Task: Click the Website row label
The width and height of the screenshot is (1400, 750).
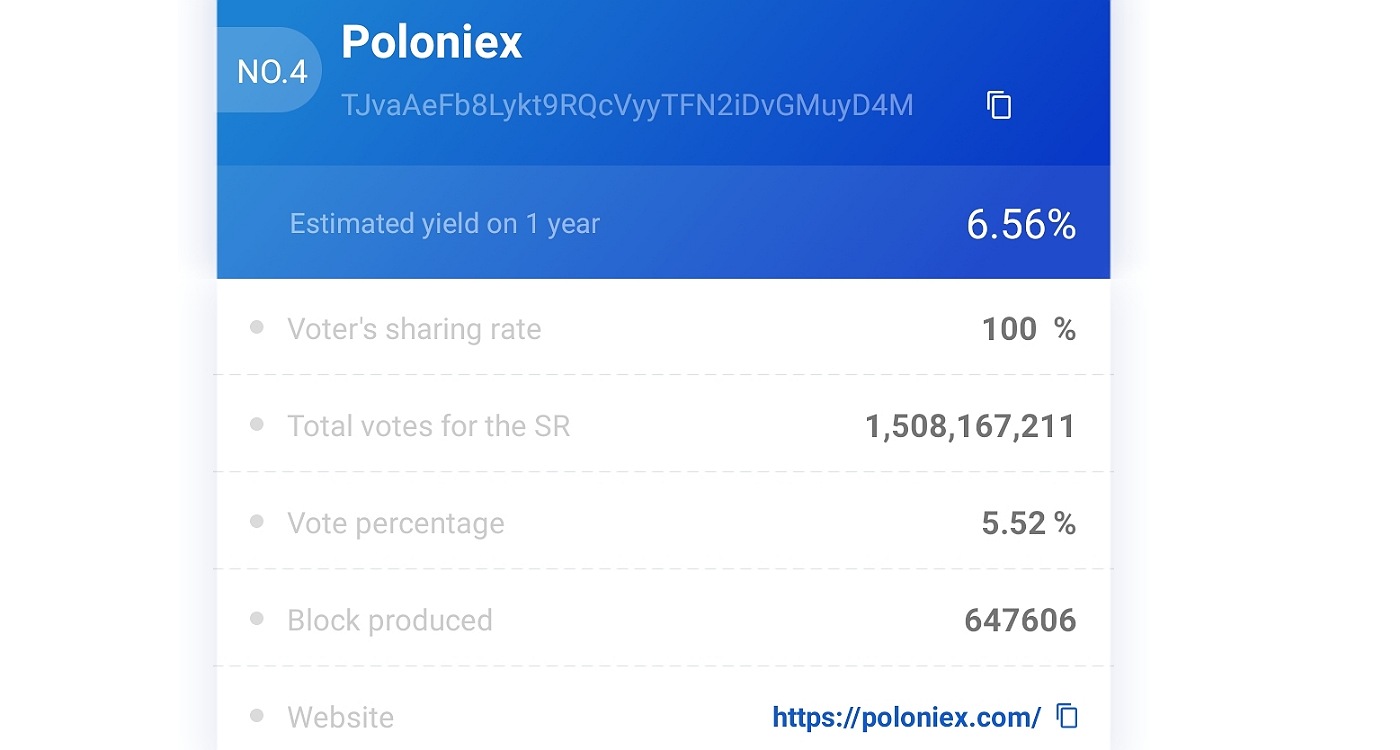Action: [341, 717]
